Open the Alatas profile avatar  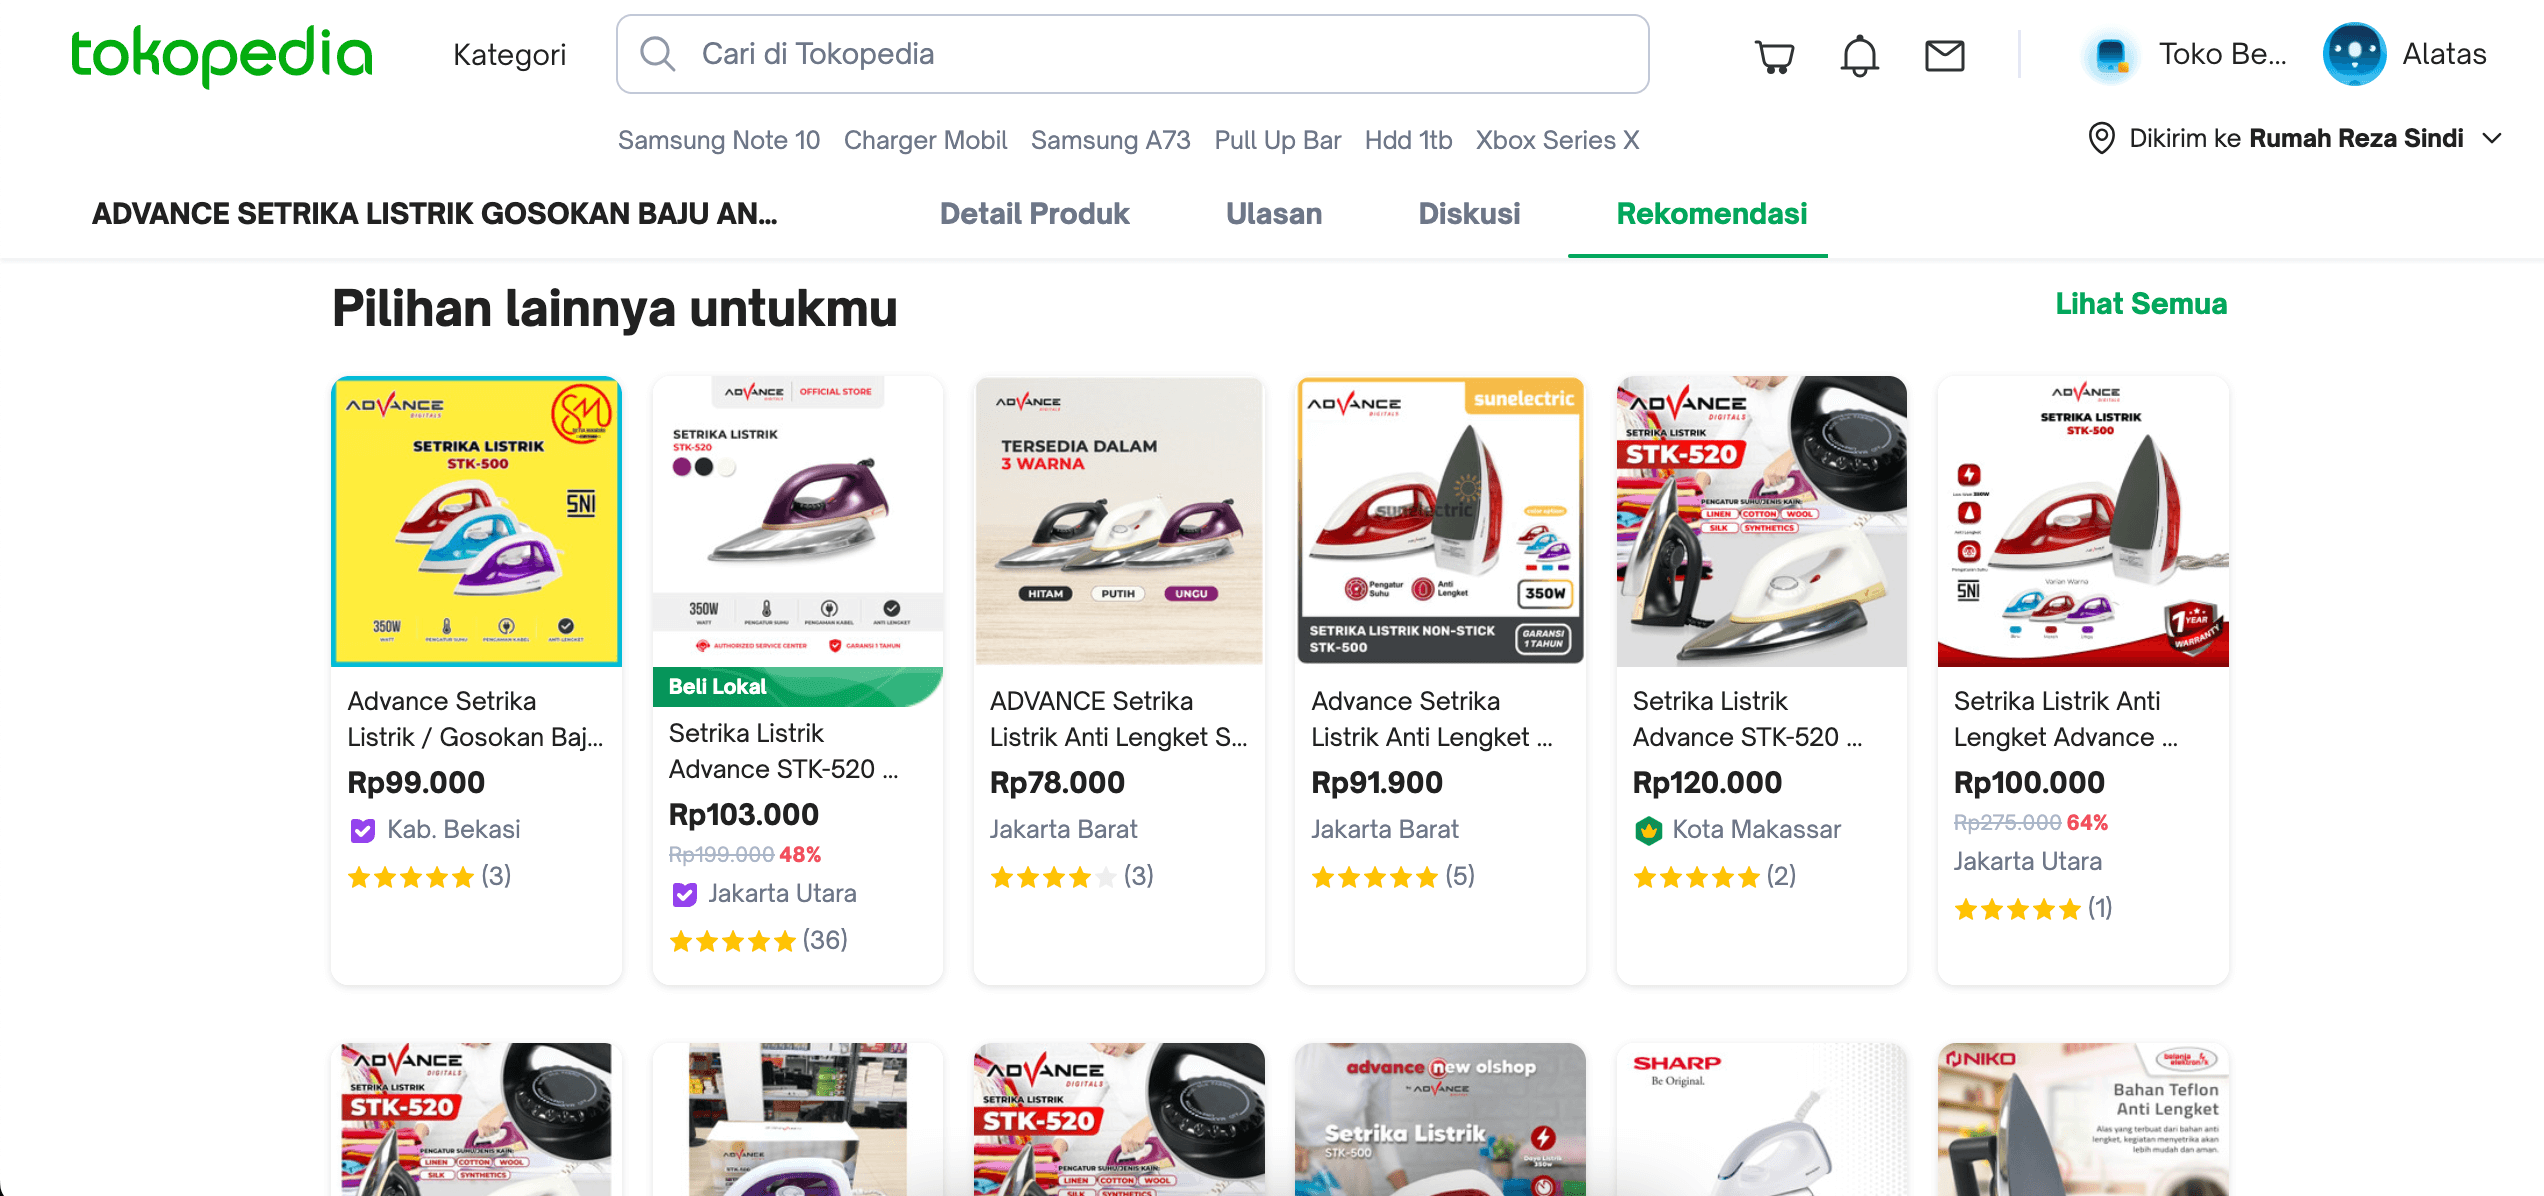(2354, 54)
